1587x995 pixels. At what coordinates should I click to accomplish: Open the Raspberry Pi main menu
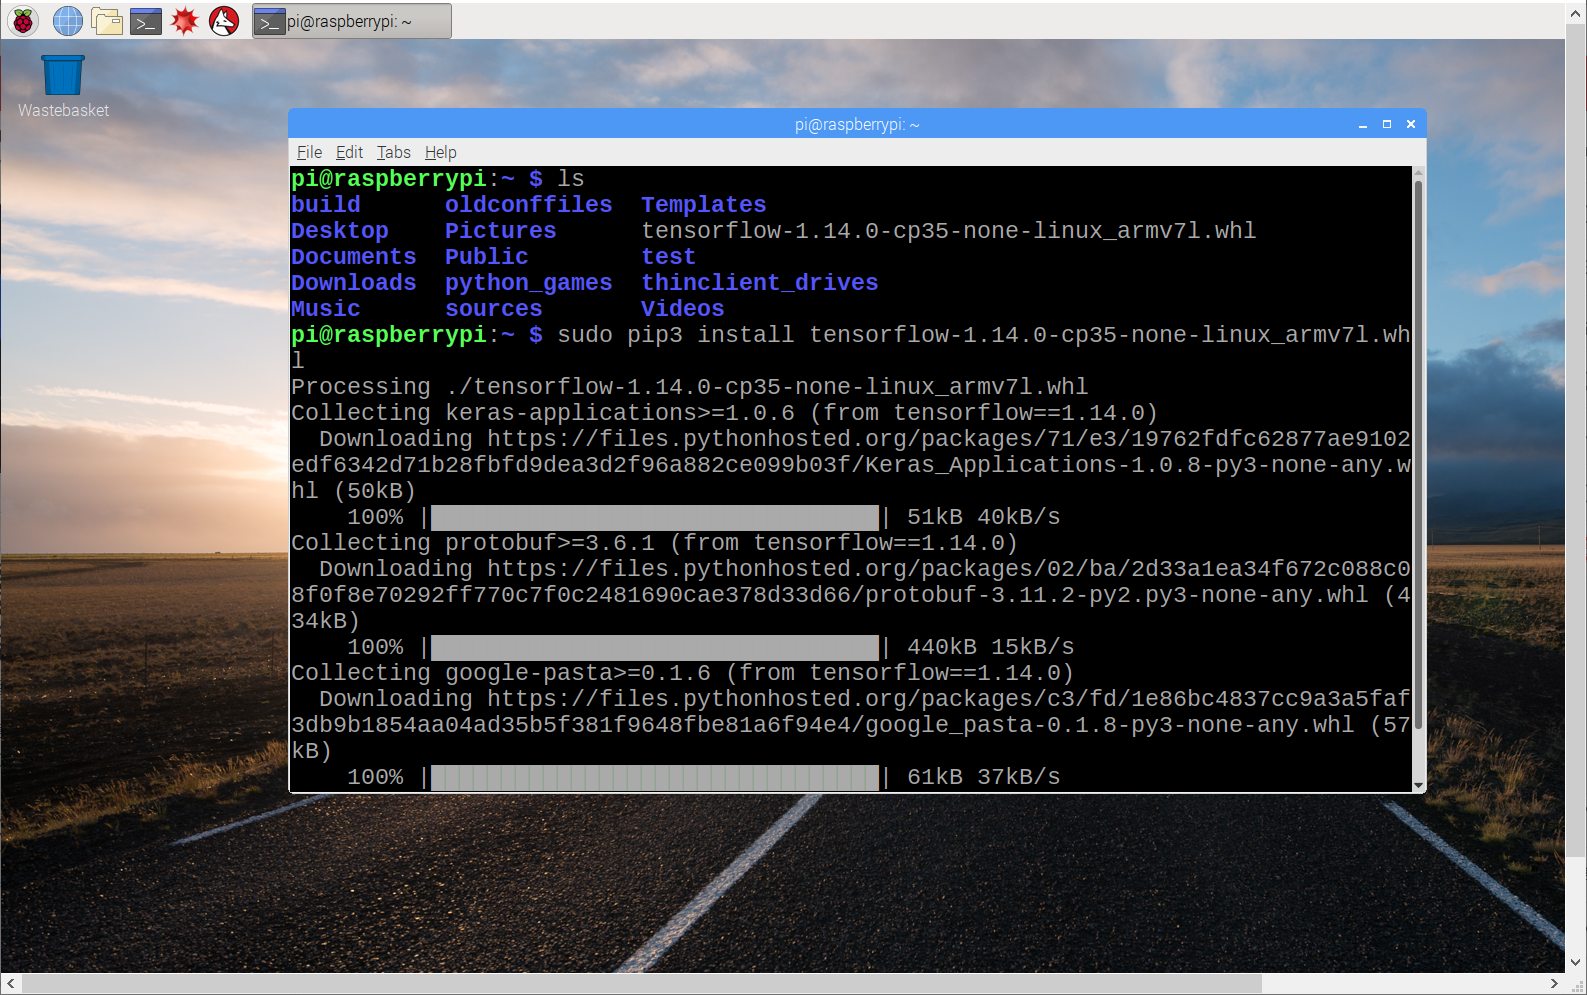point(23,20)
